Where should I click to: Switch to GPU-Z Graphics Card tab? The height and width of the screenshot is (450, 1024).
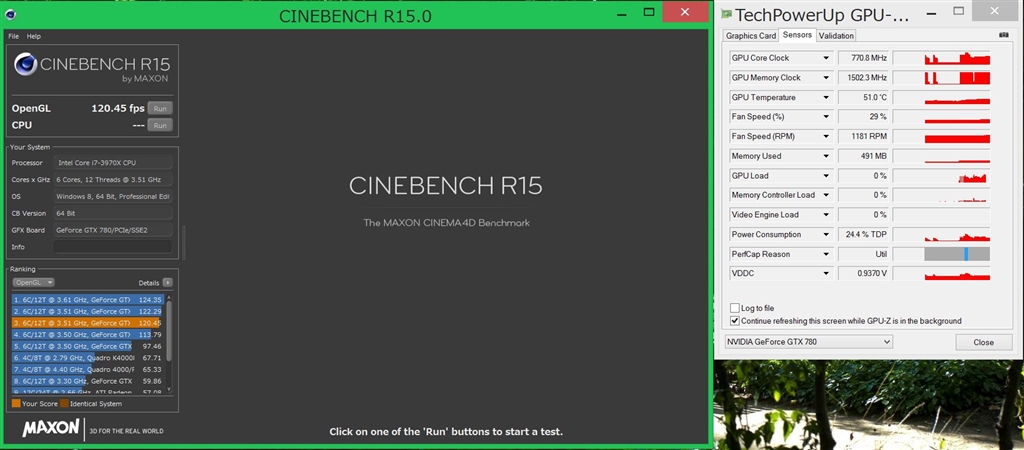751,36
